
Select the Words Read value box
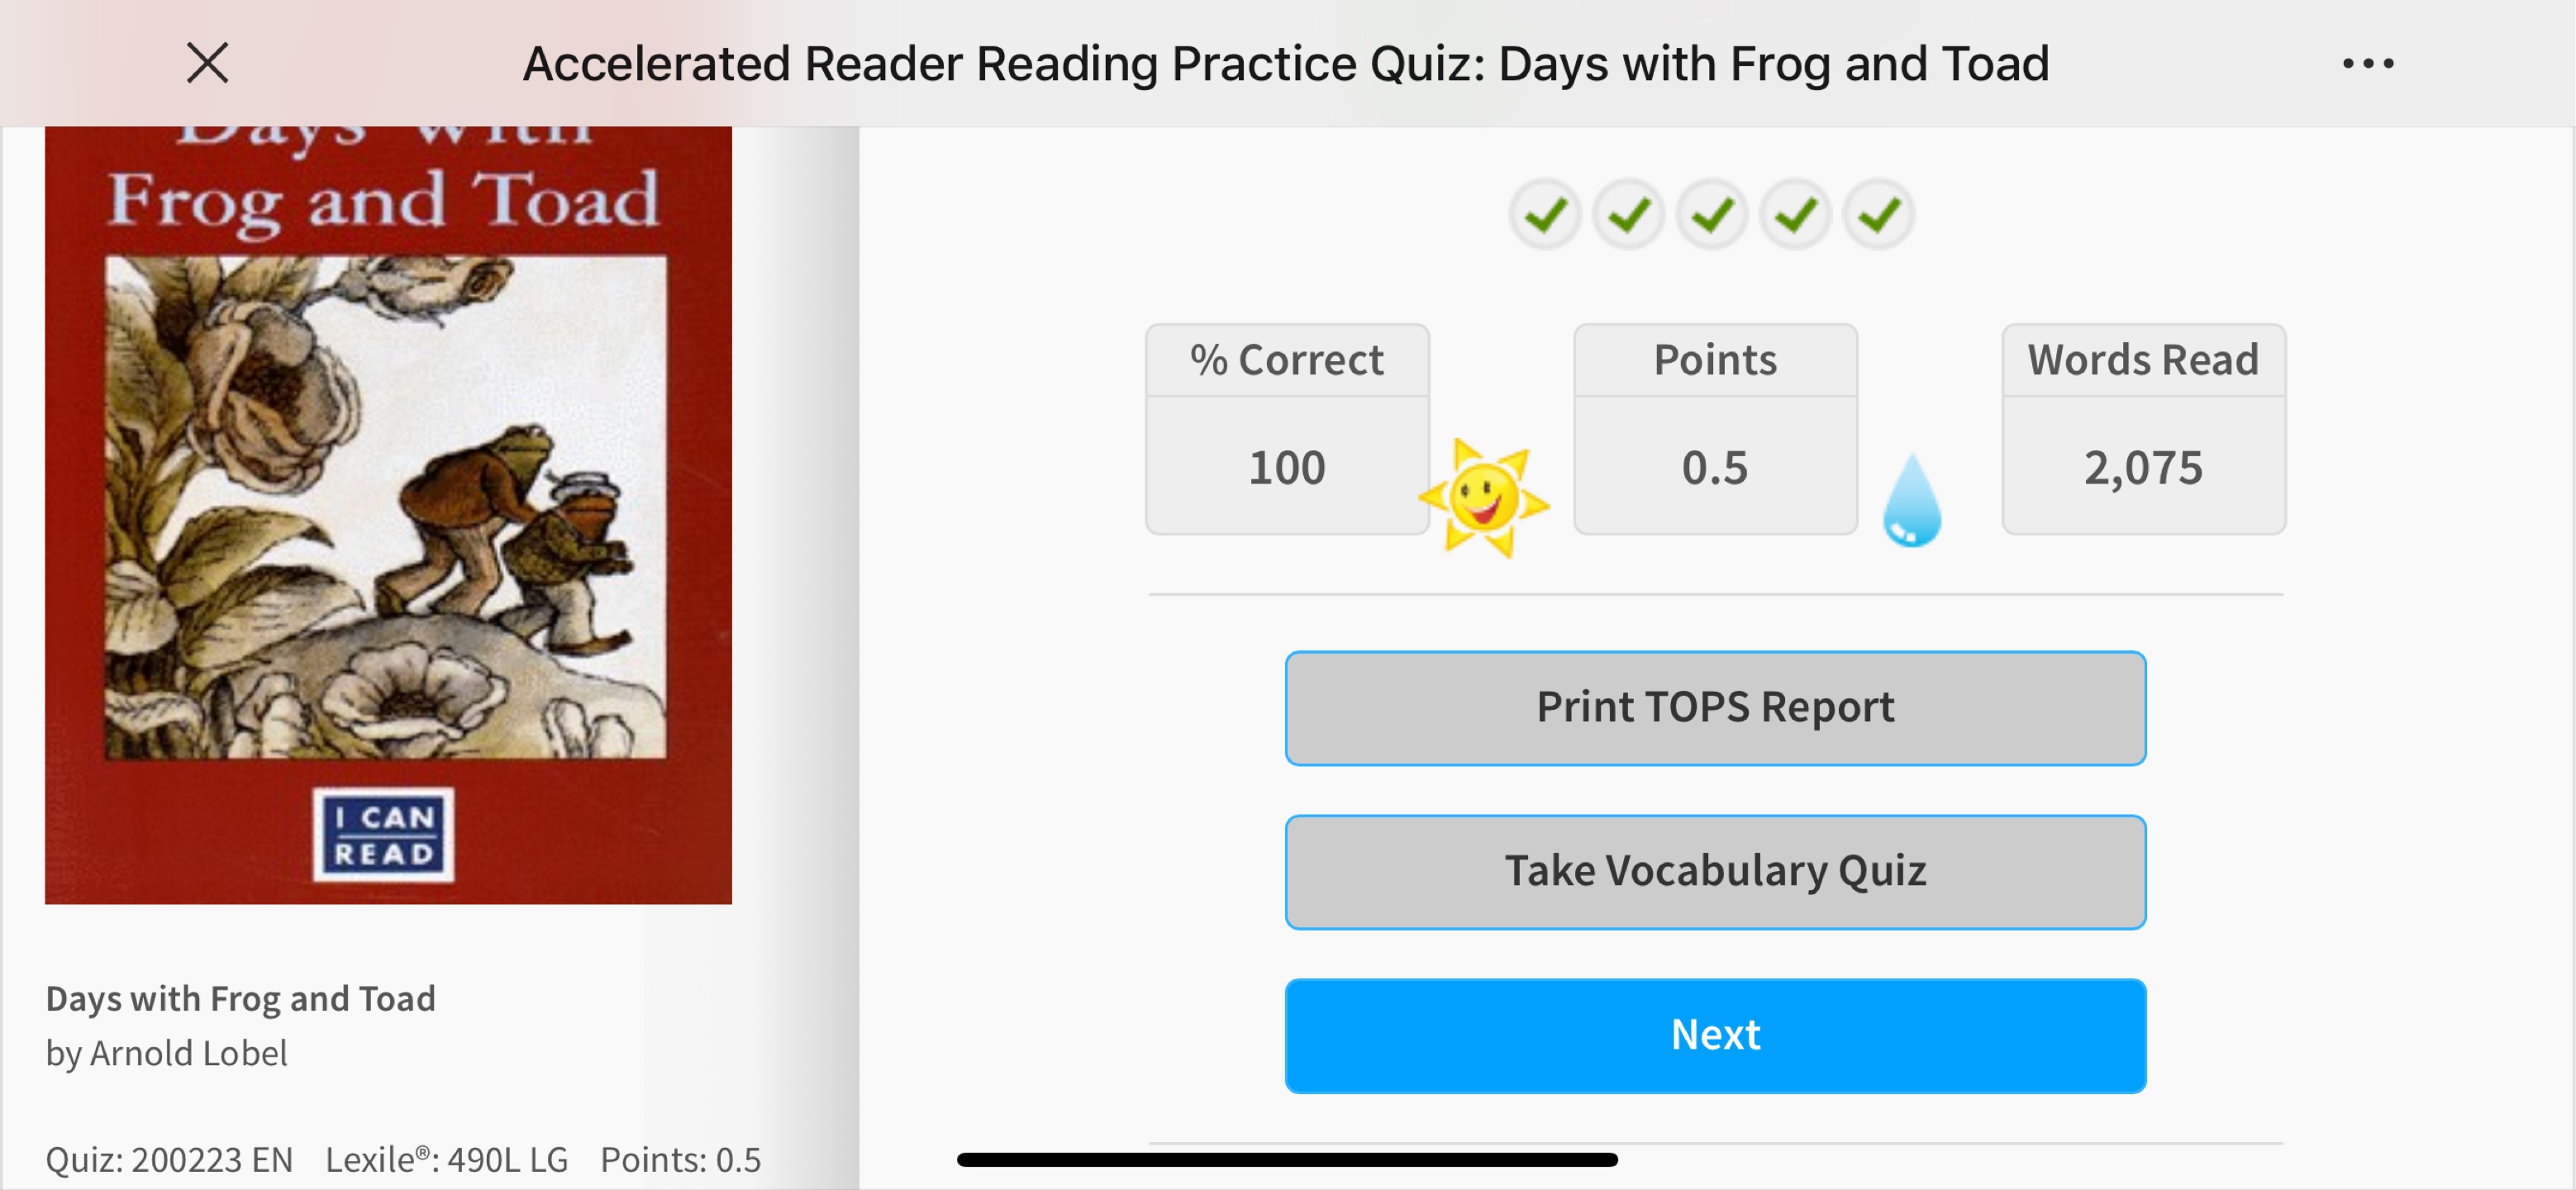pyautogui.click(x=2143, y=429)
